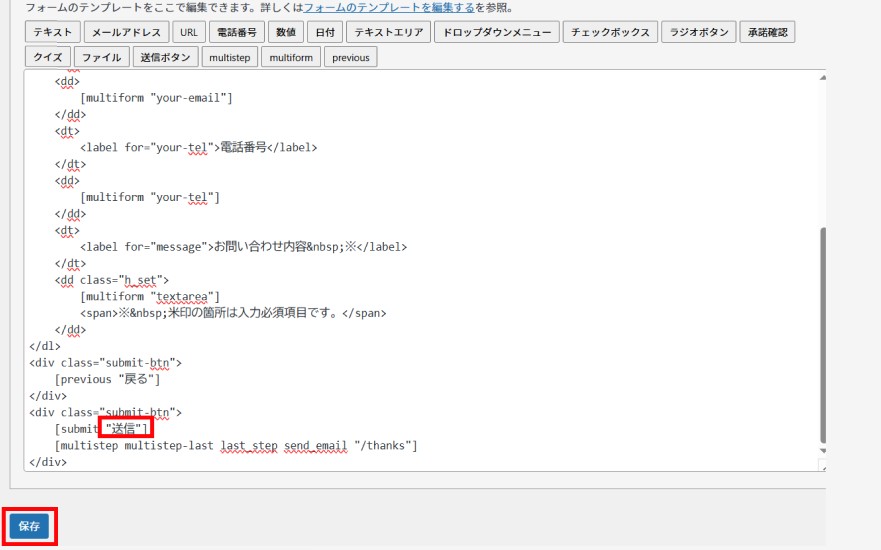
Task: Insert a ファイル upload tag
Action: pyautogui.click(x=102, y=57)
